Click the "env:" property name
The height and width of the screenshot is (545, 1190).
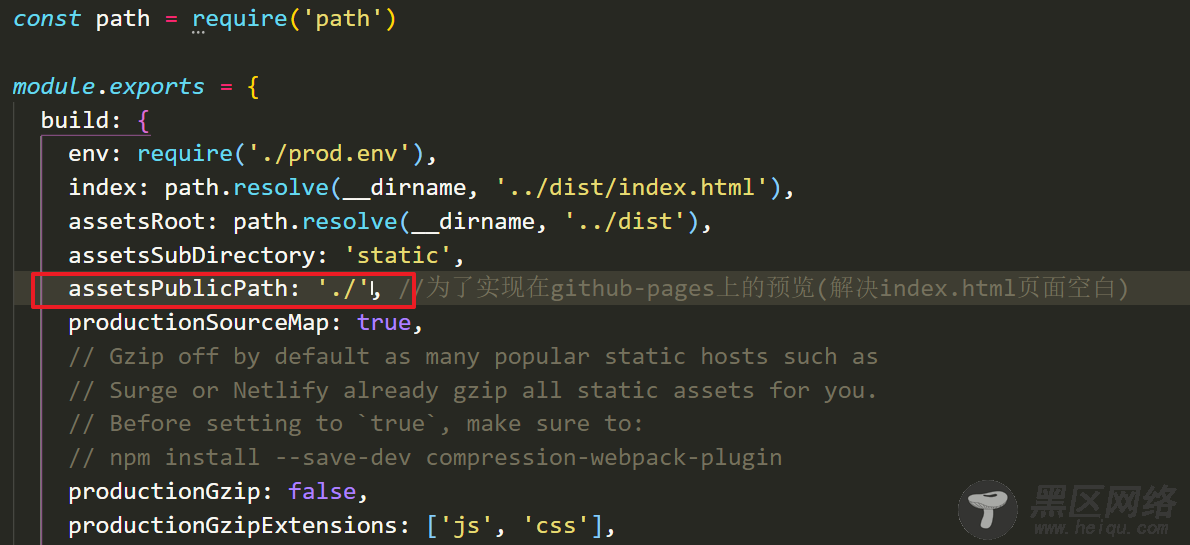click(96, 154)
